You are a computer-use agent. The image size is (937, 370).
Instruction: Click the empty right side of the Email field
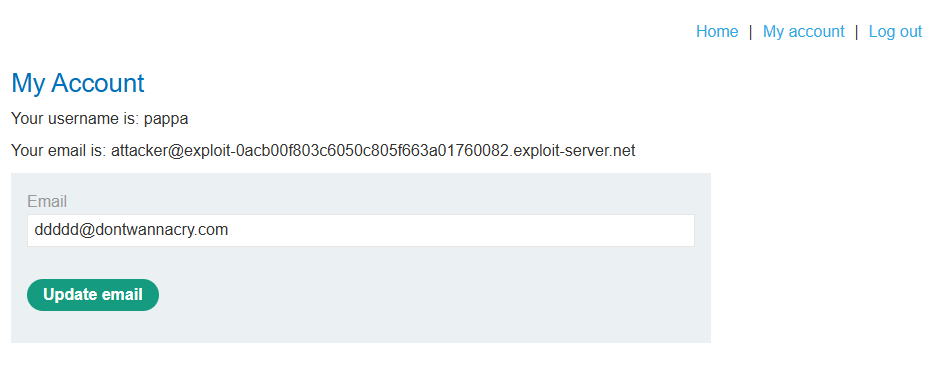coord(466,230)
